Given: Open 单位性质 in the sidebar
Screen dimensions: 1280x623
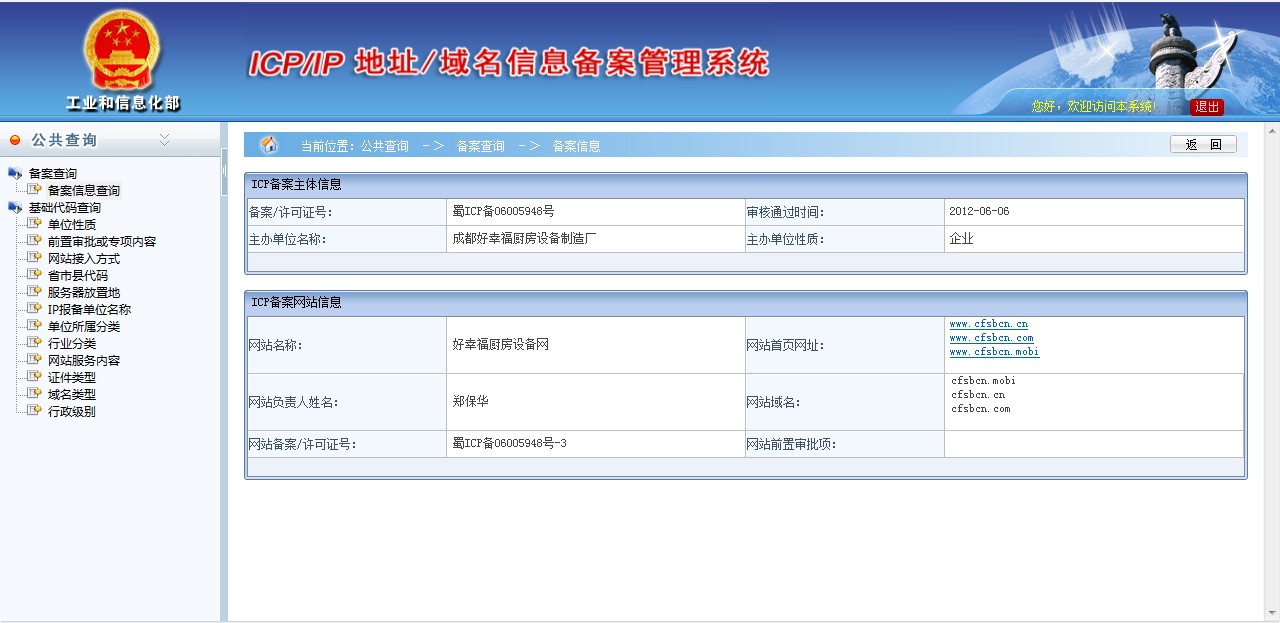Looking at the screenshot, I should click(x=72, y=225).
